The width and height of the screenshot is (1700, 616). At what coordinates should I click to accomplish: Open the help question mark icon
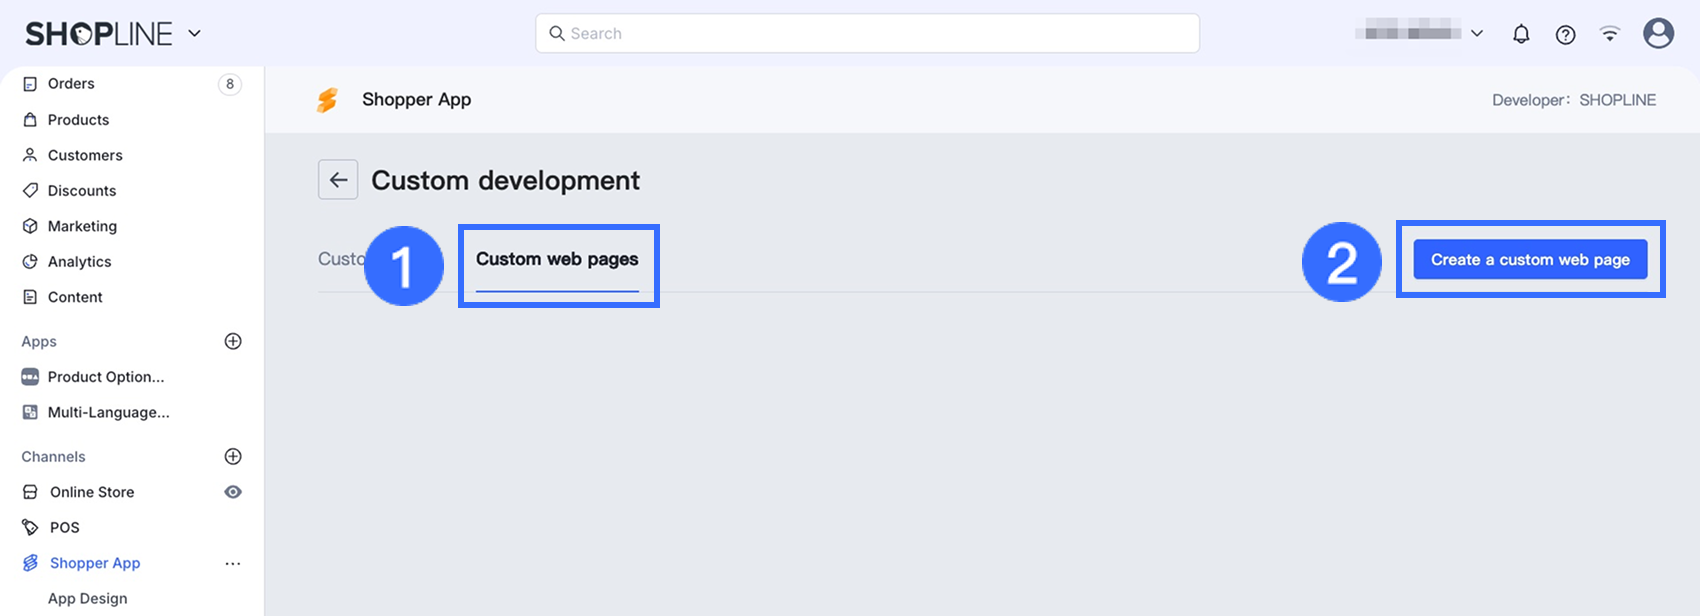(1565, 34)
